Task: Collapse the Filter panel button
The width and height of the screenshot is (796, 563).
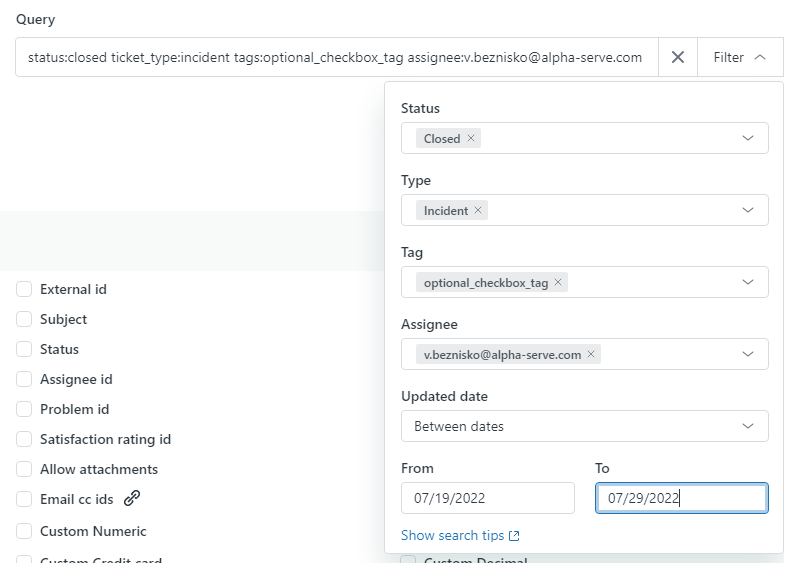Action: [740, 58]
